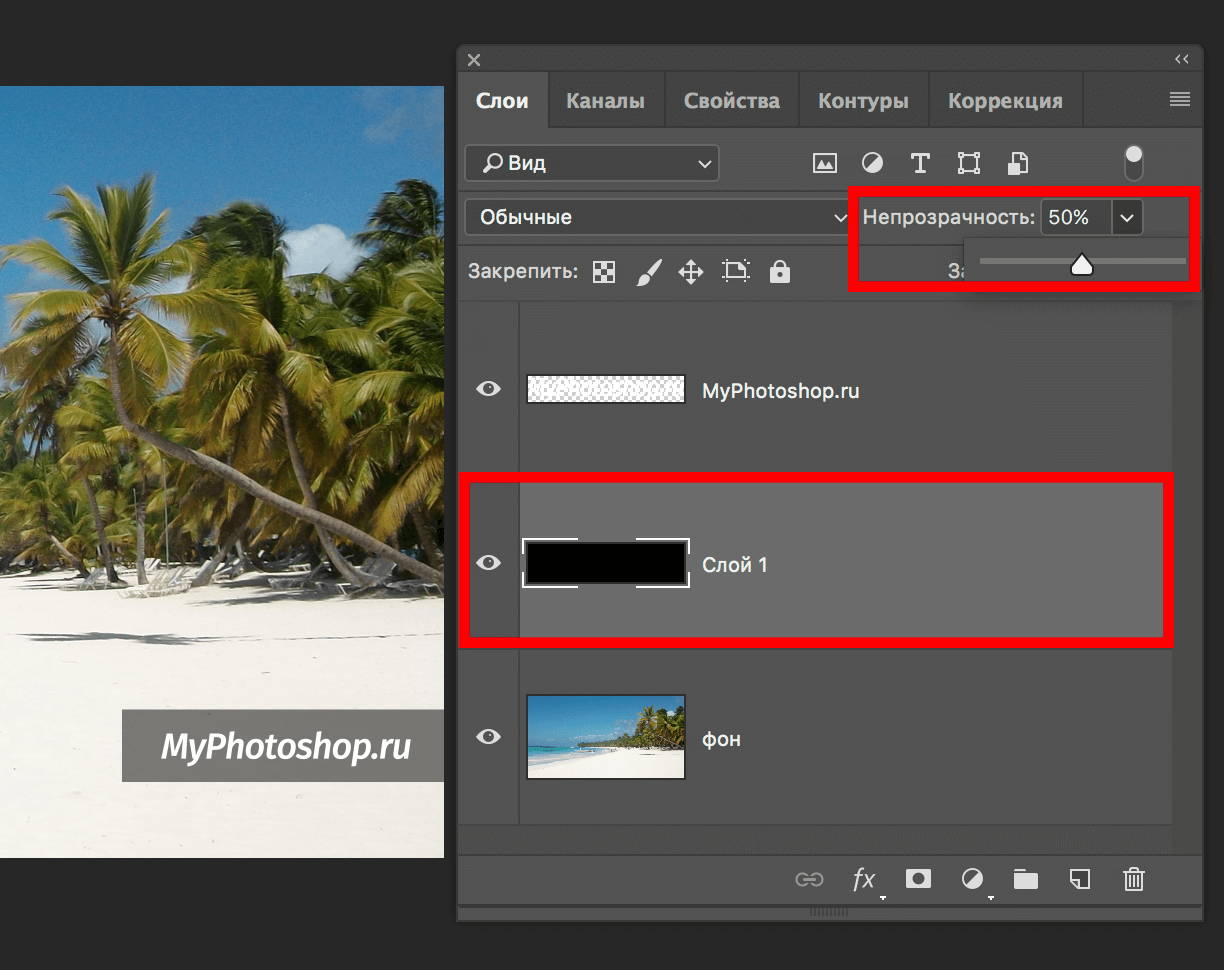Click the shape layer filter icon

click(x=968, y=163)
